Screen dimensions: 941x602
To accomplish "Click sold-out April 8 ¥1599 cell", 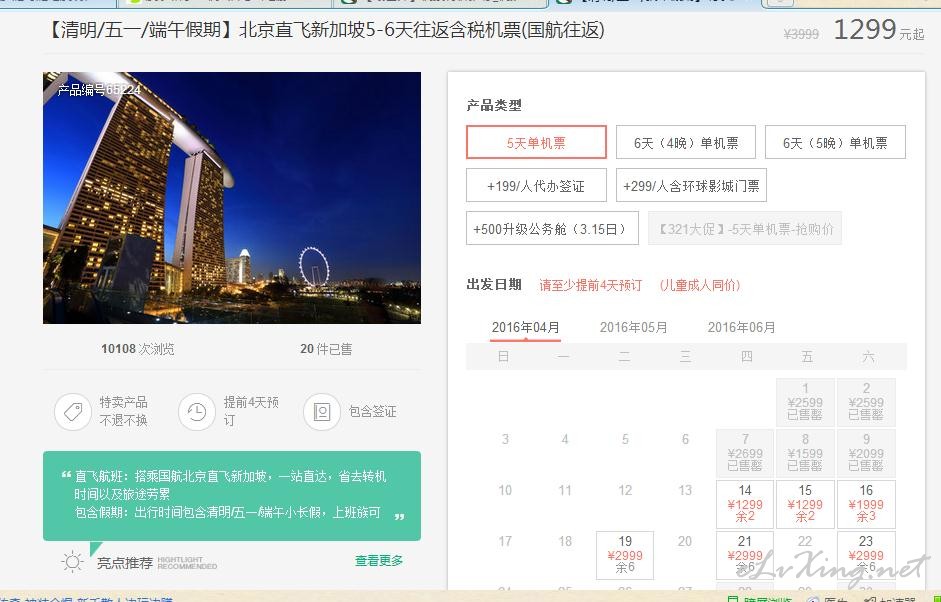I will [x=805, y=453].
